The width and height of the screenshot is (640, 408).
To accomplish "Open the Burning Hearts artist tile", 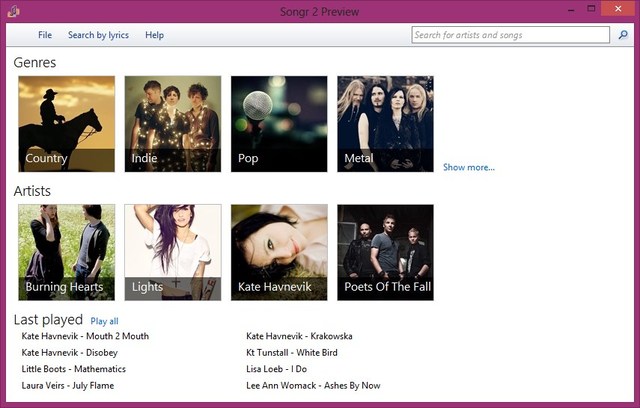I will 66,253.
